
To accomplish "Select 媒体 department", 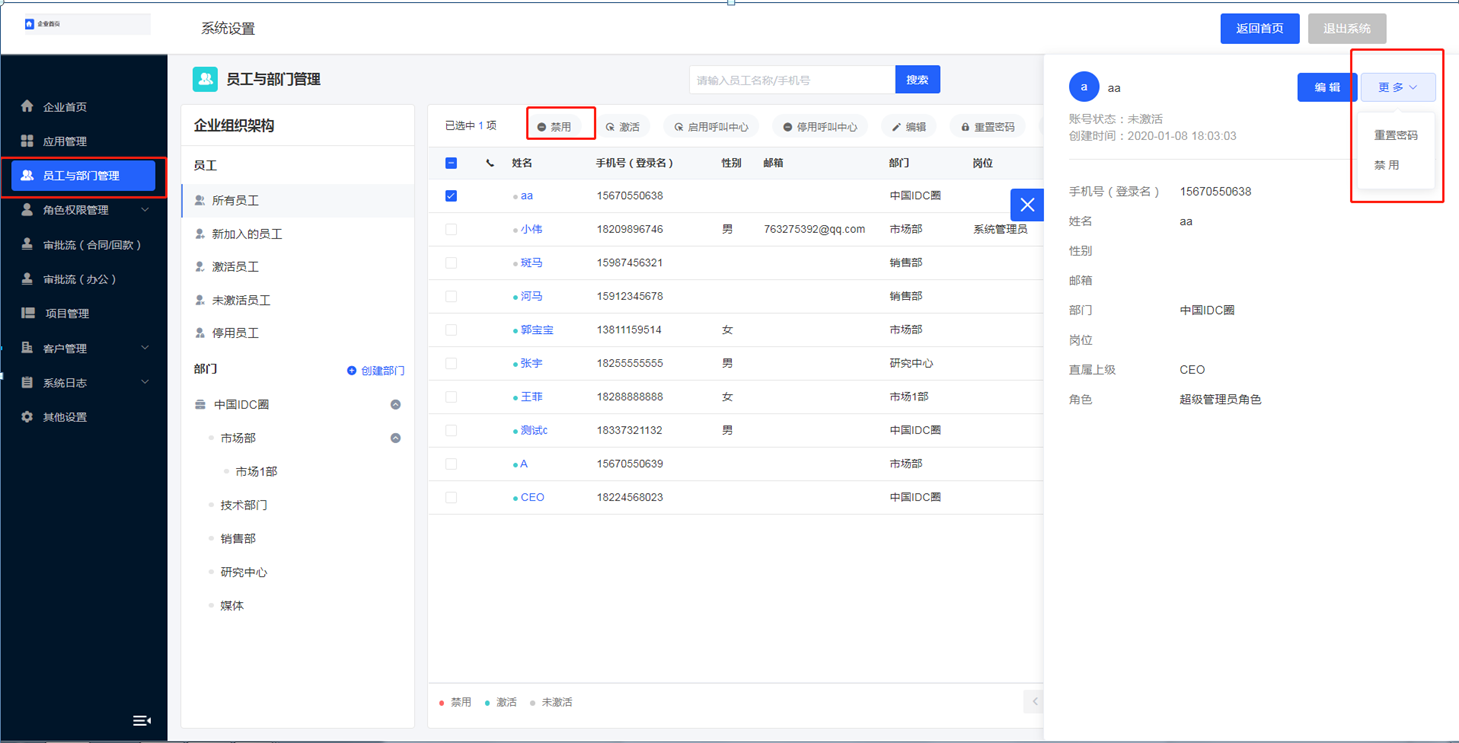I will 232,606.
